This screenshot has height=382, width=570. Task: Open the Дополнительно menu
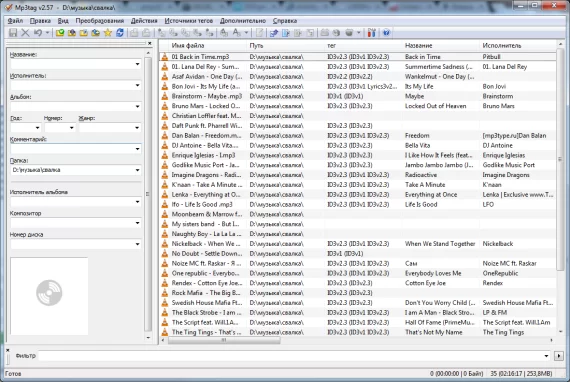coord(242,21)
